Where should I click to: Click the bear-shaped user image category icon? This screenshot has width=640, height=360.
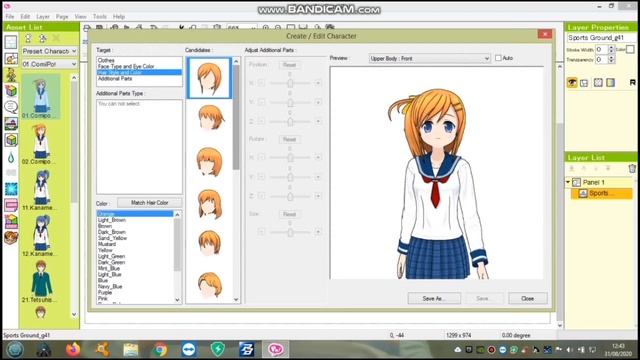pos(11,237)
